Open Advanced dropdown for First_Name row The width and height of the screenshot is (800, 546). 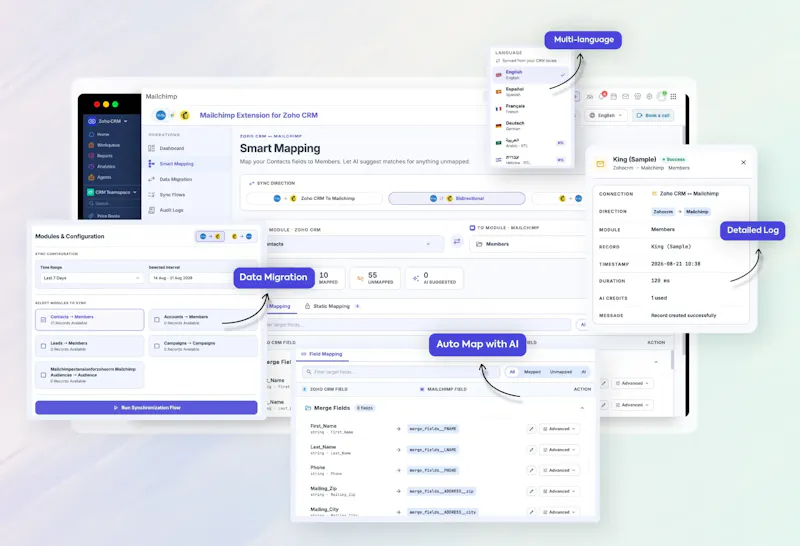[559, 429]
